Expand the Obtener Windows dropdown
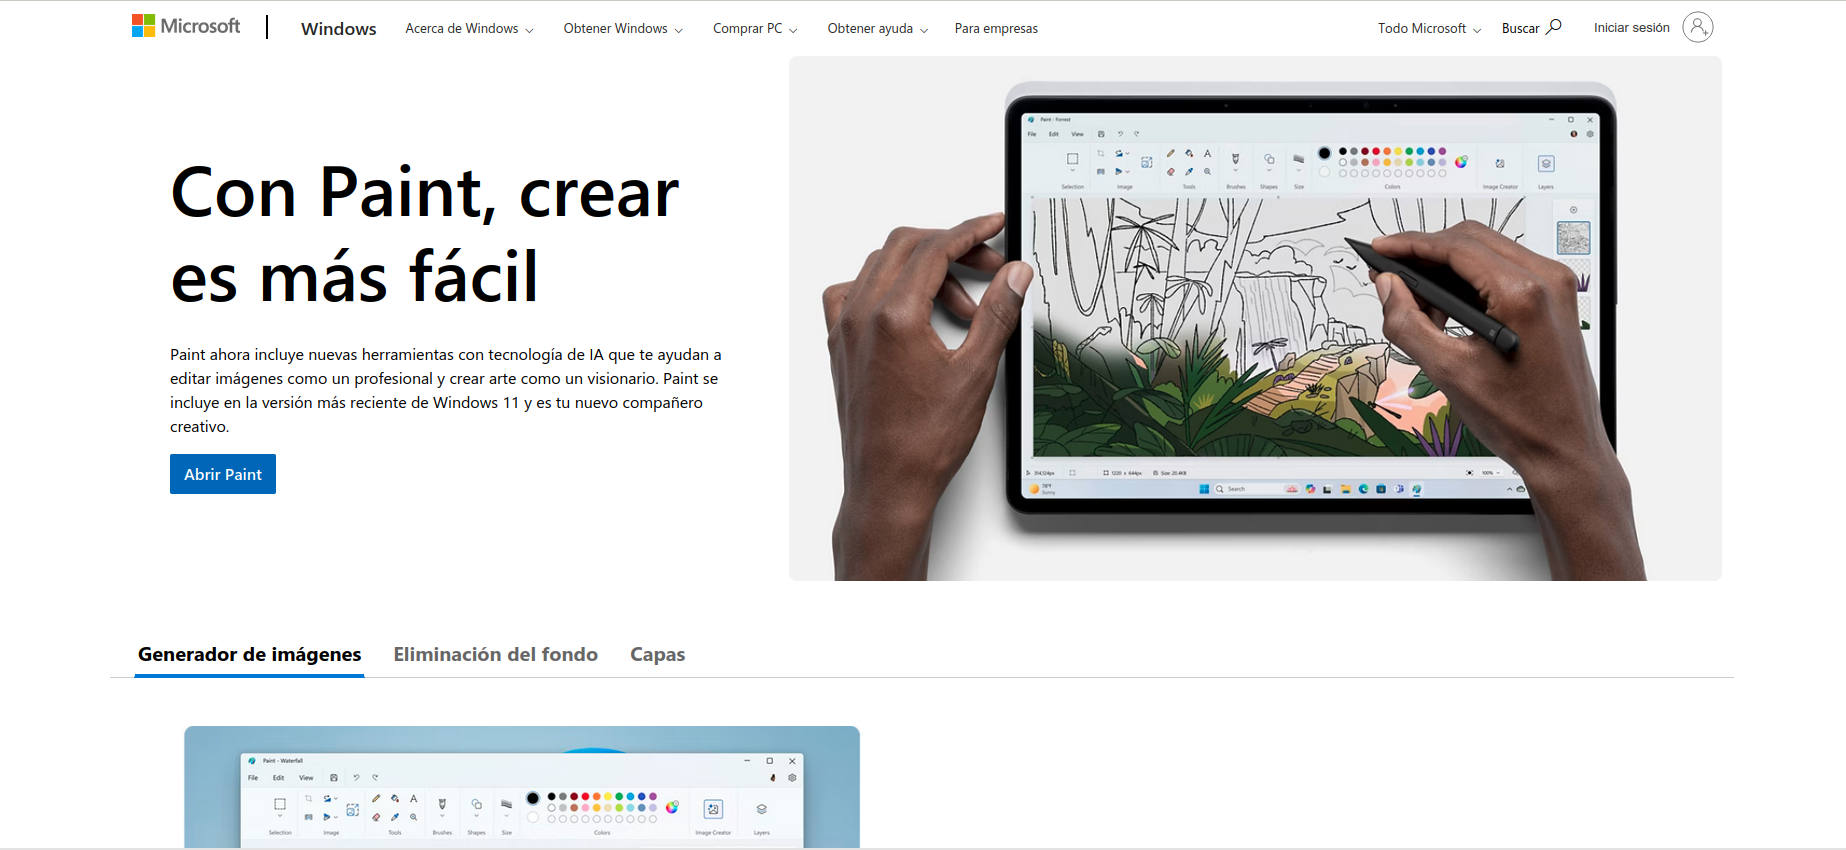The height and width of the screenshot is (850, 1846). [x=623, y=29]
